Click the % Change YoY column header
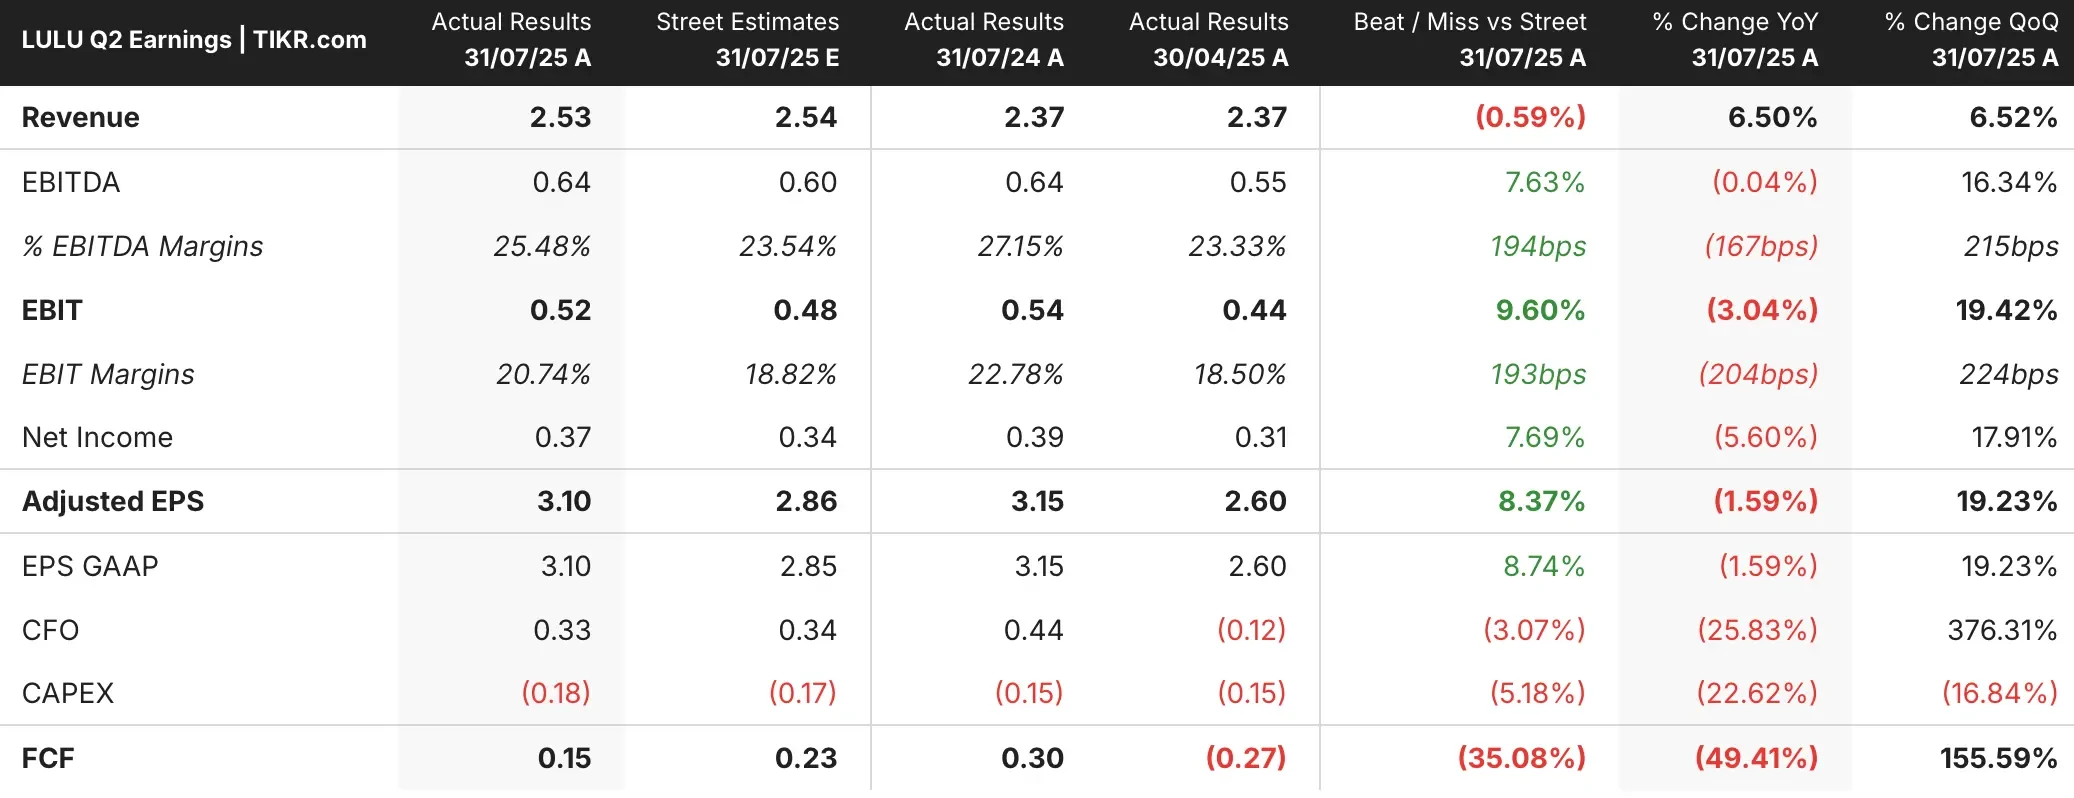Image resolution: width=2074 pixels, height=798 pixels. pyautogui.click(x=1735, y=40)
